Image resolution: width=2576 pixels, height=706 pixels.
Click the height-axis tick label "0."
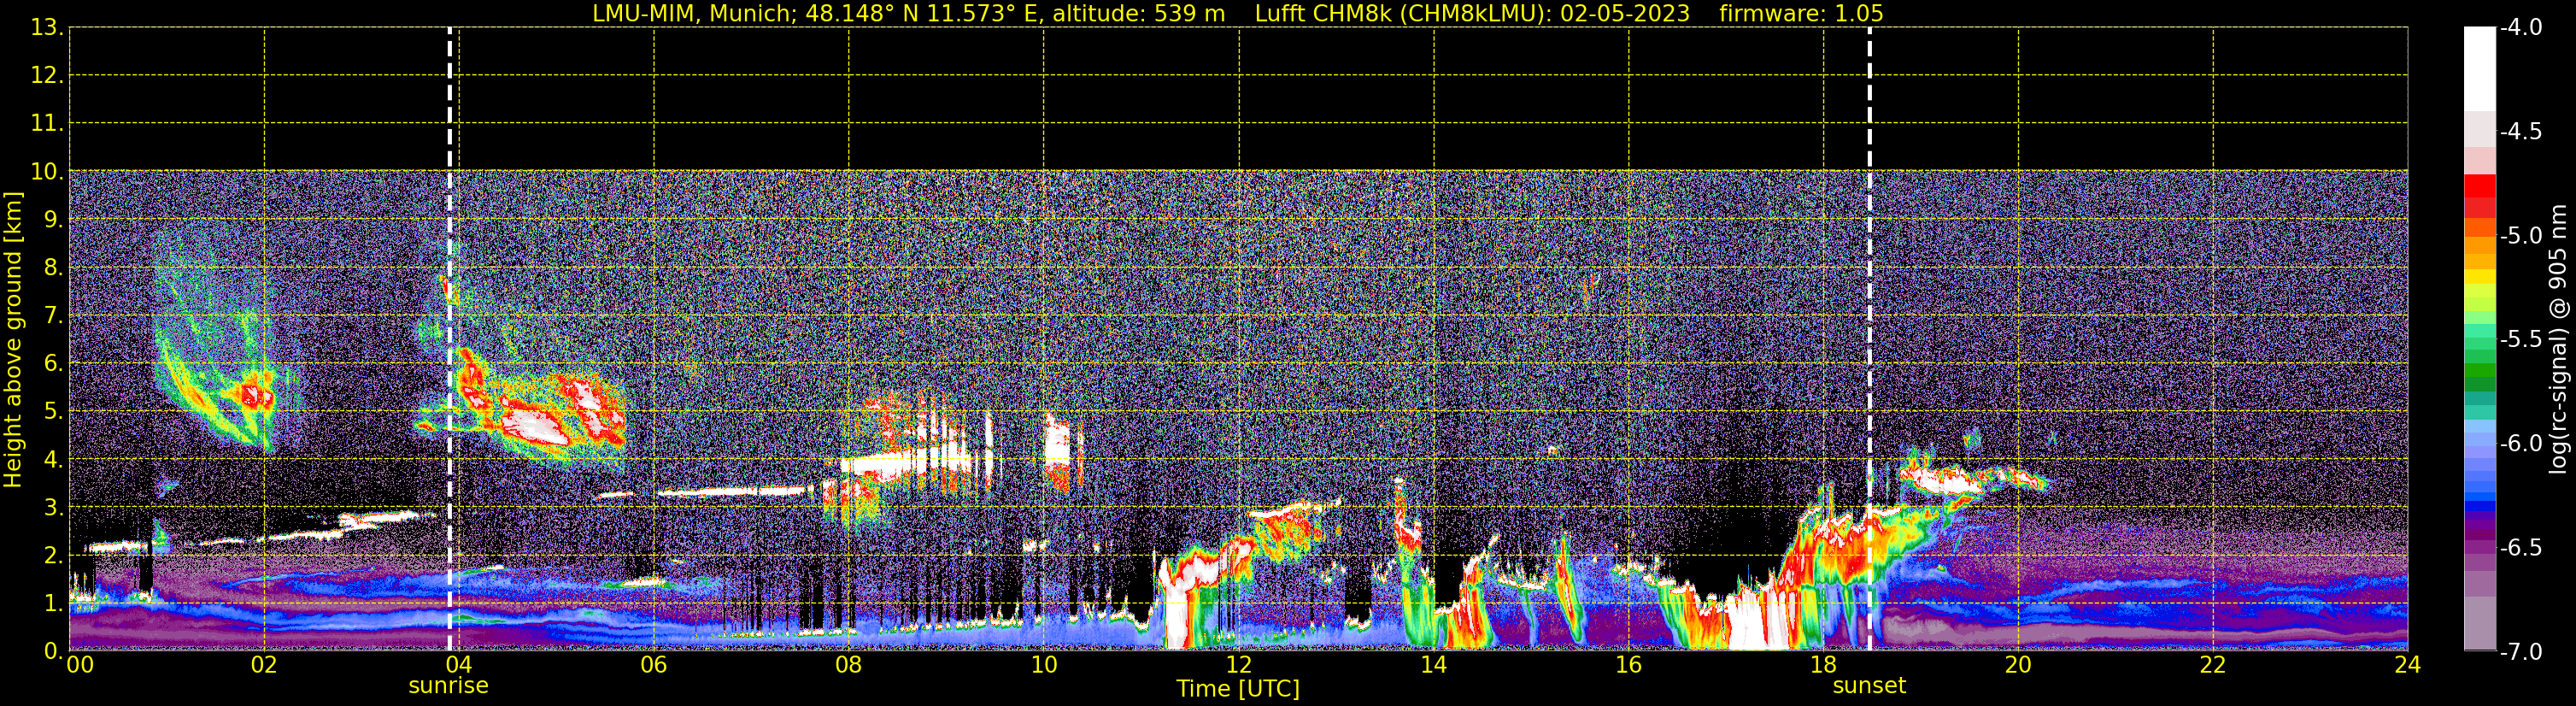(53, 651)
